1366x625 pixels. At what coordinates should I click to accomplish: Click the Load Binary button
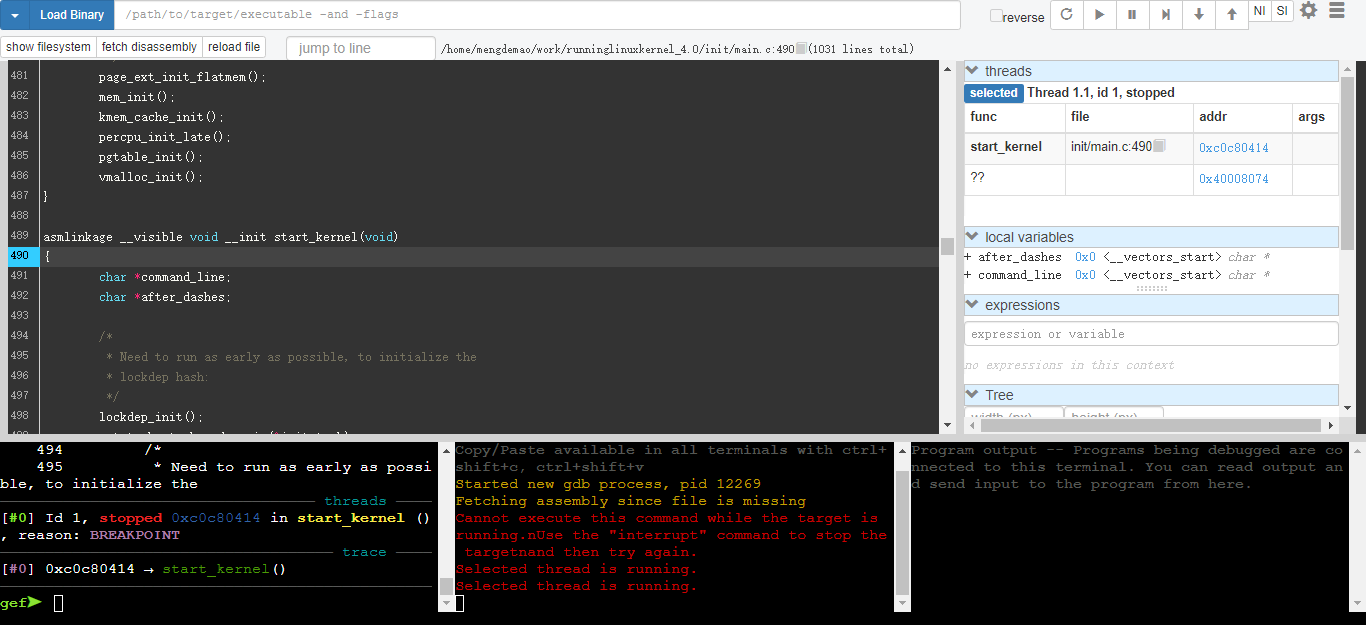pyautogui.click(x=71, y=15)
